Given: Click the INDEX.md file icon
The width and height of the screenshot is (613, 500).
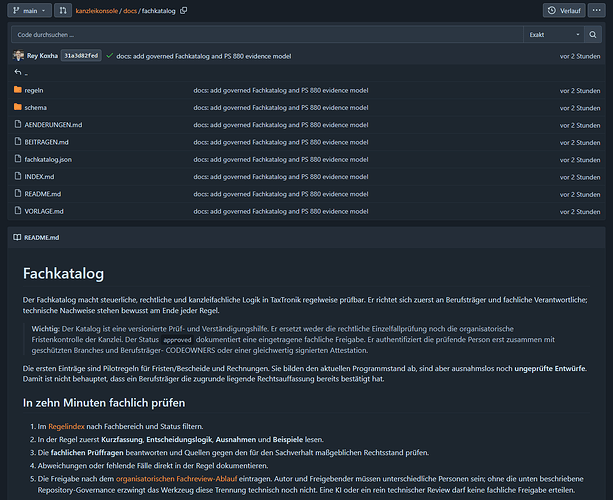Looking at the screenshot, I should [x=18, y=176].
